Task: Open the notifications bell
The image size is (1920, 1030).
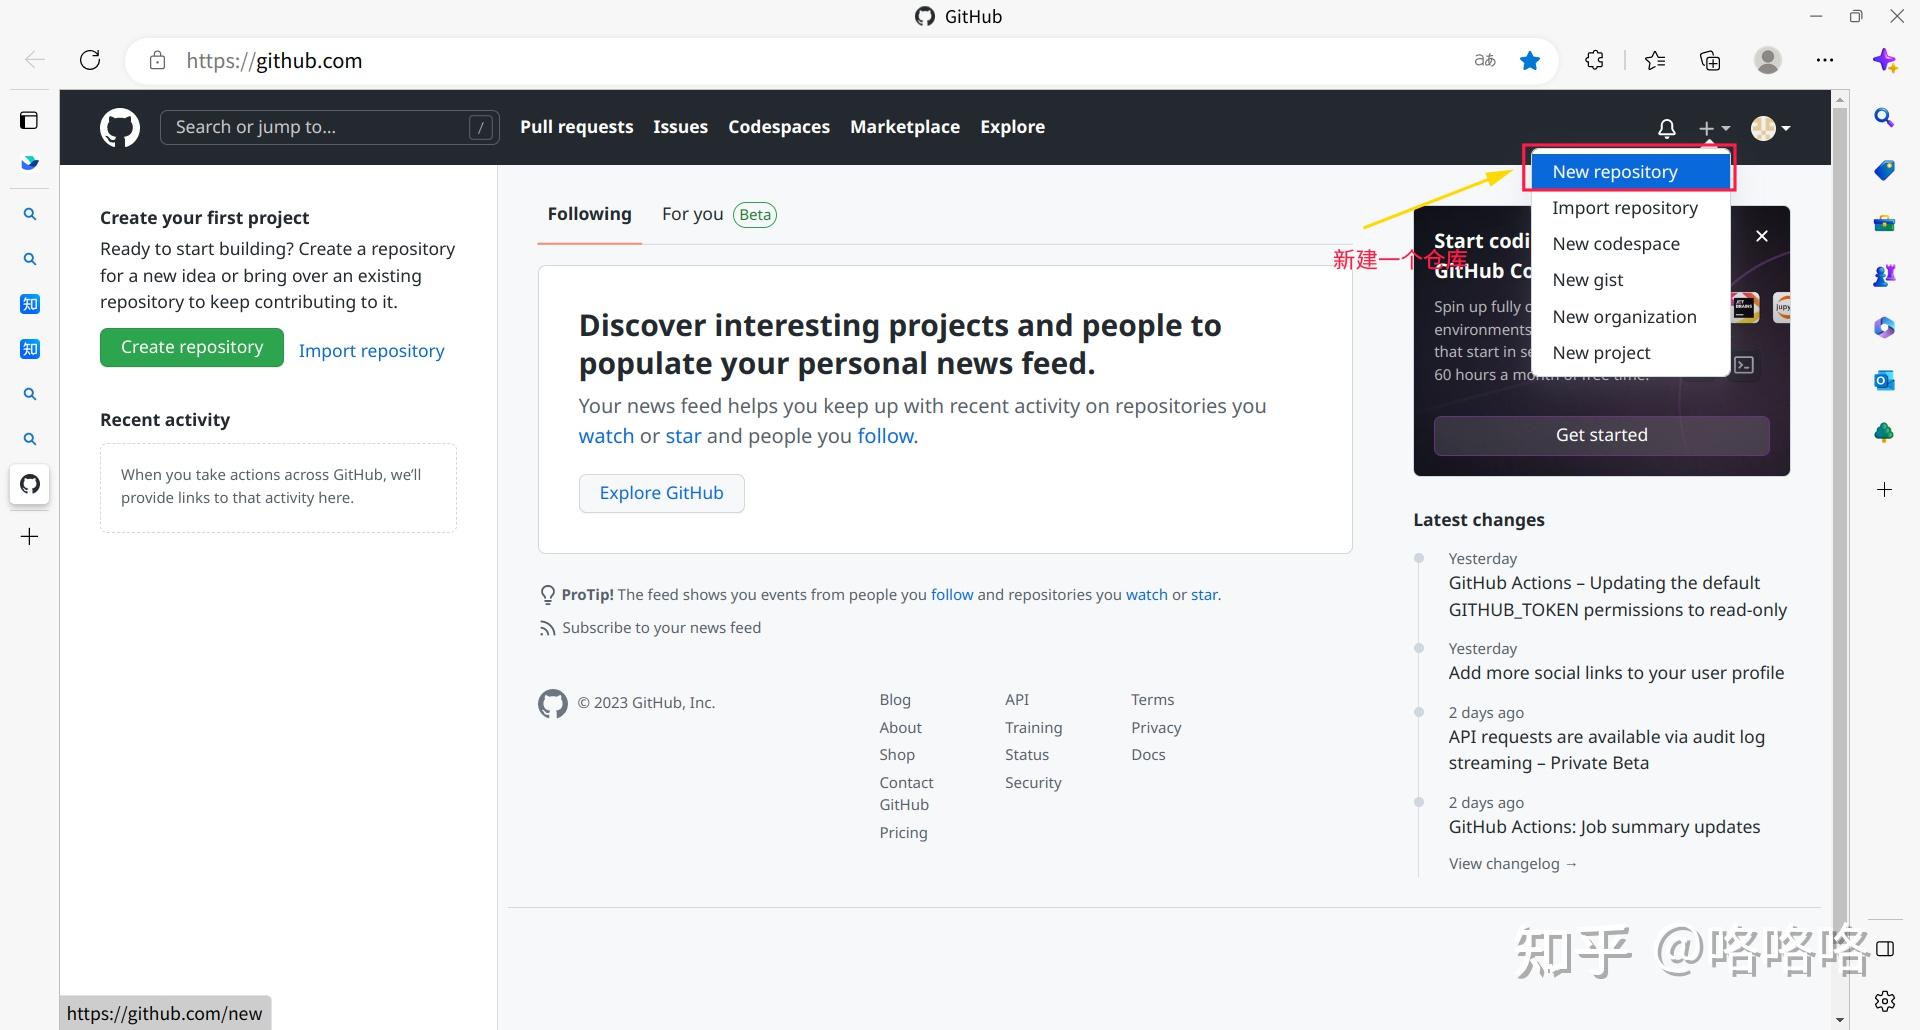Action: click(x=1665, y=127)
